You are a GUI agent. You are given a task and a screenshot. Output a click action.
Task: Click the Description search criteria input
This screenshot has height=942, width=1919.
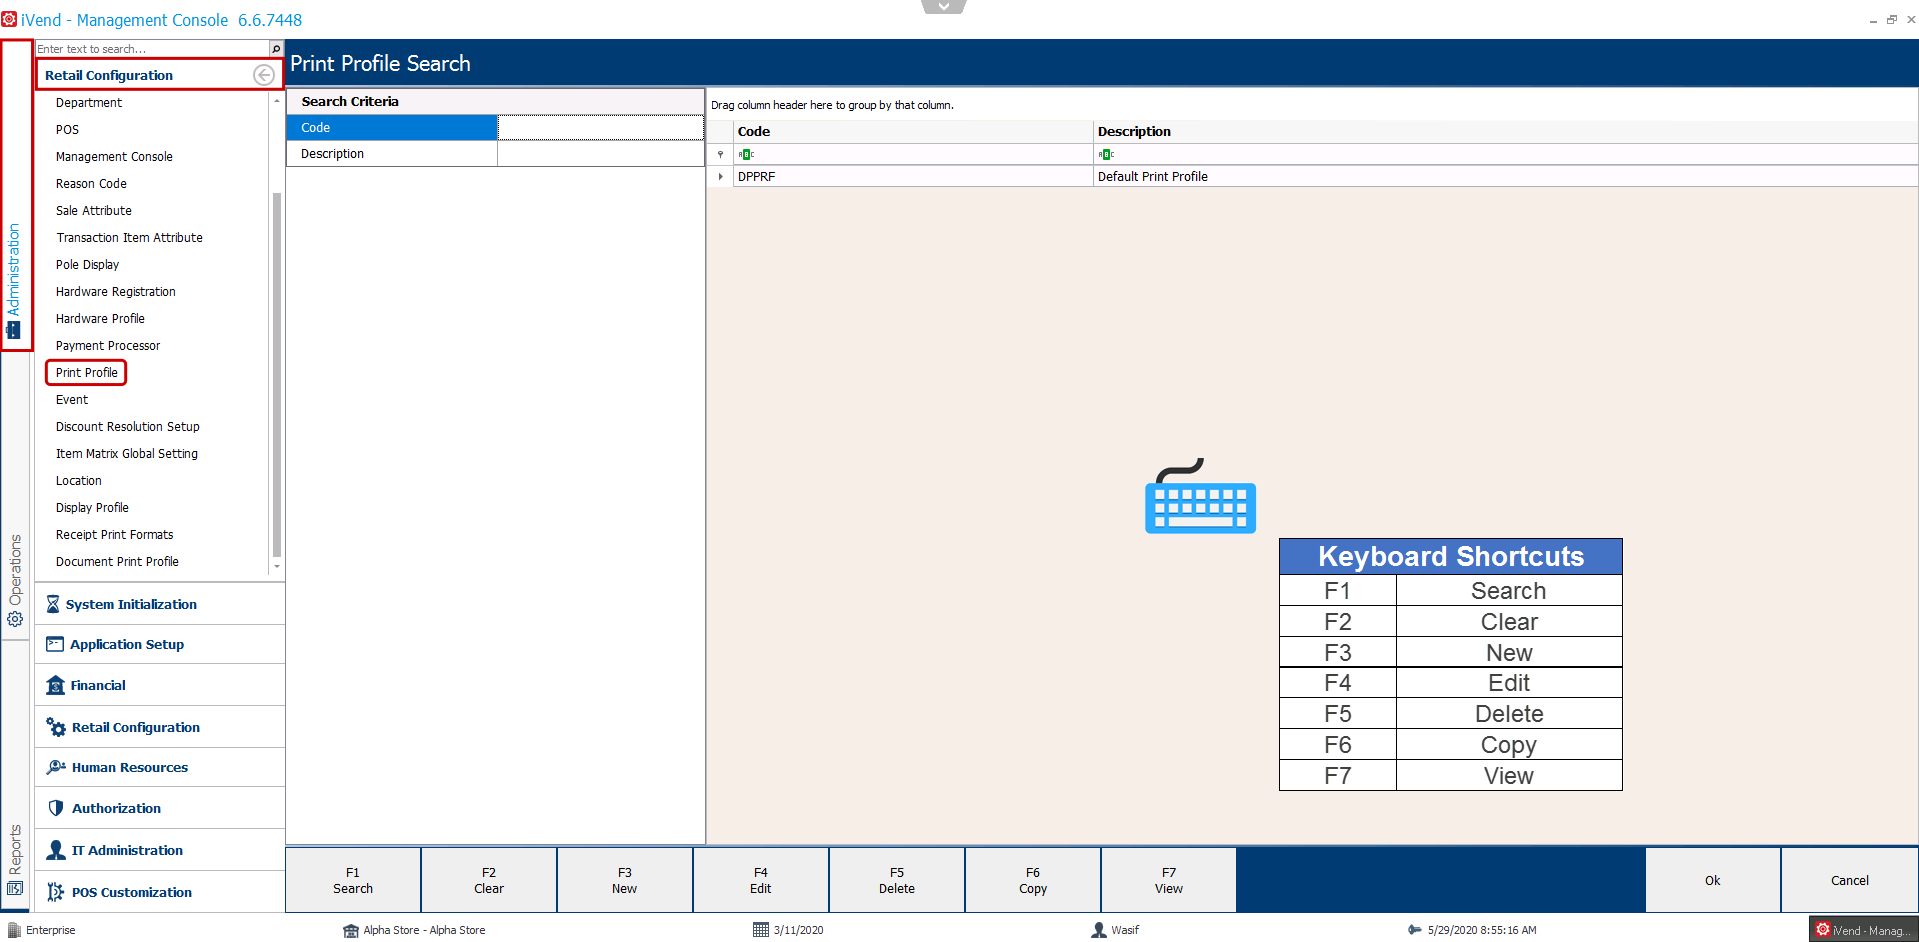pyautogui.click(x=600, y=153)
